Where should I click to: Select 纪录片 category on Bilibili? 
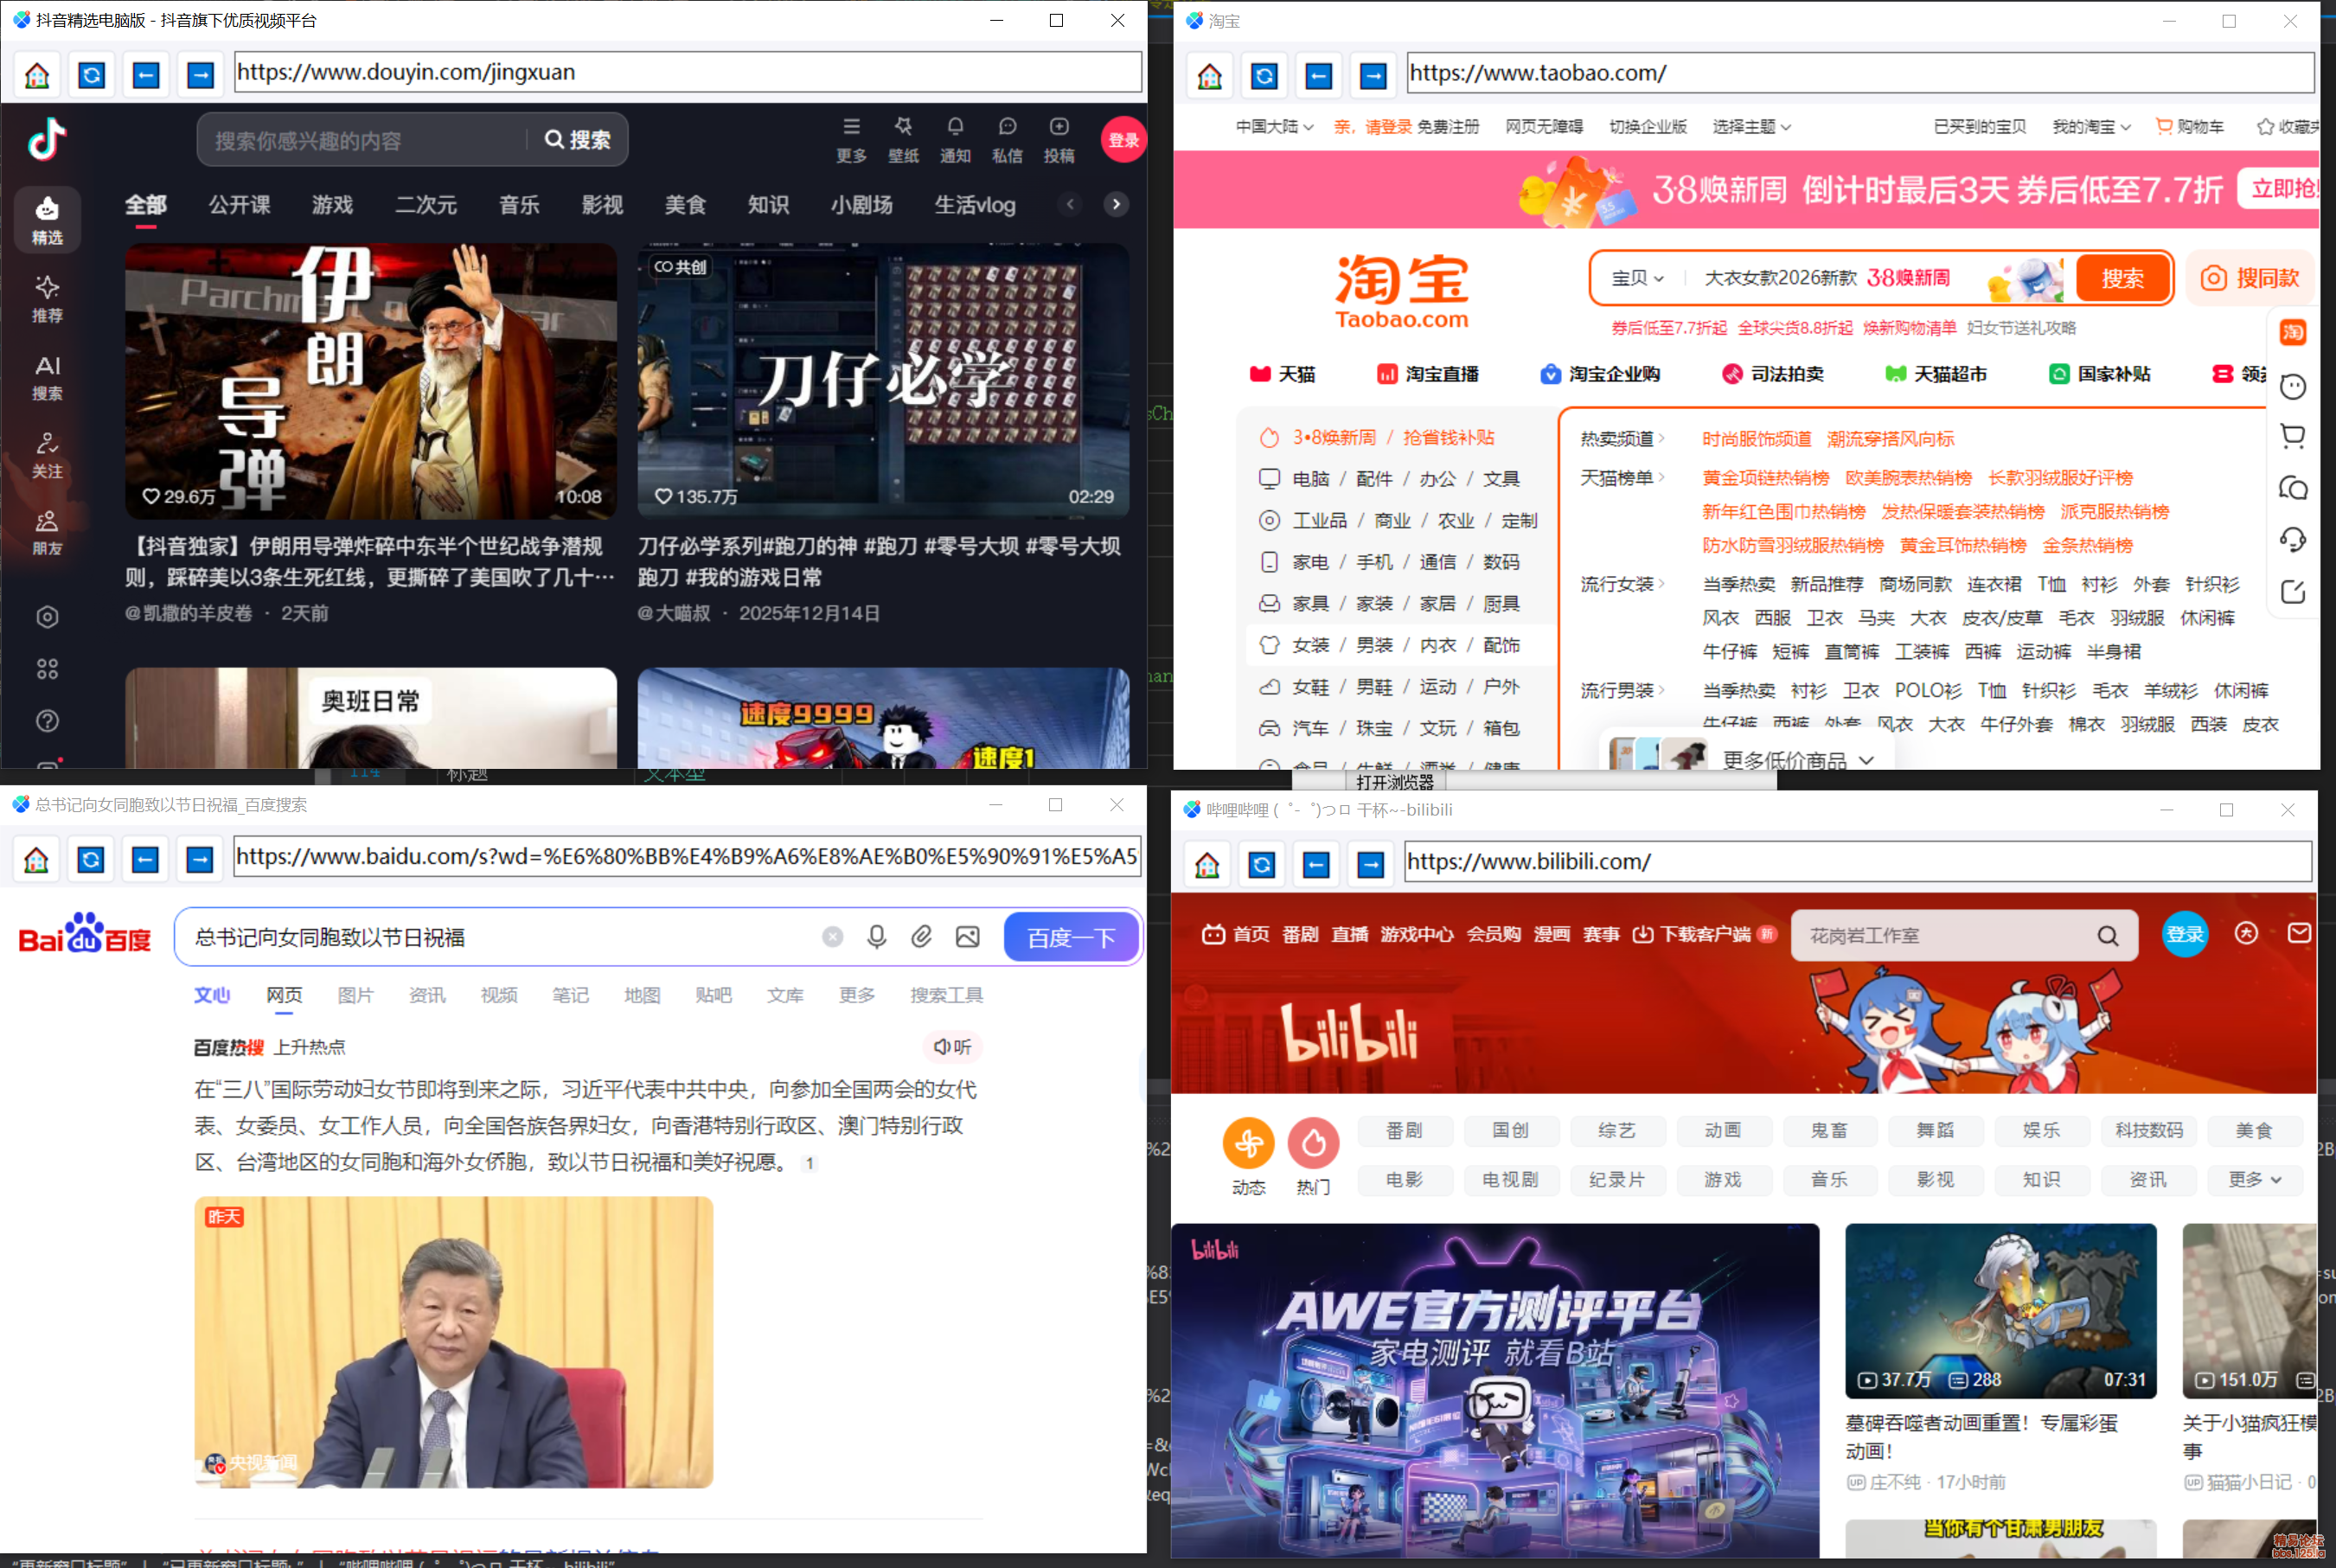1616,1180
